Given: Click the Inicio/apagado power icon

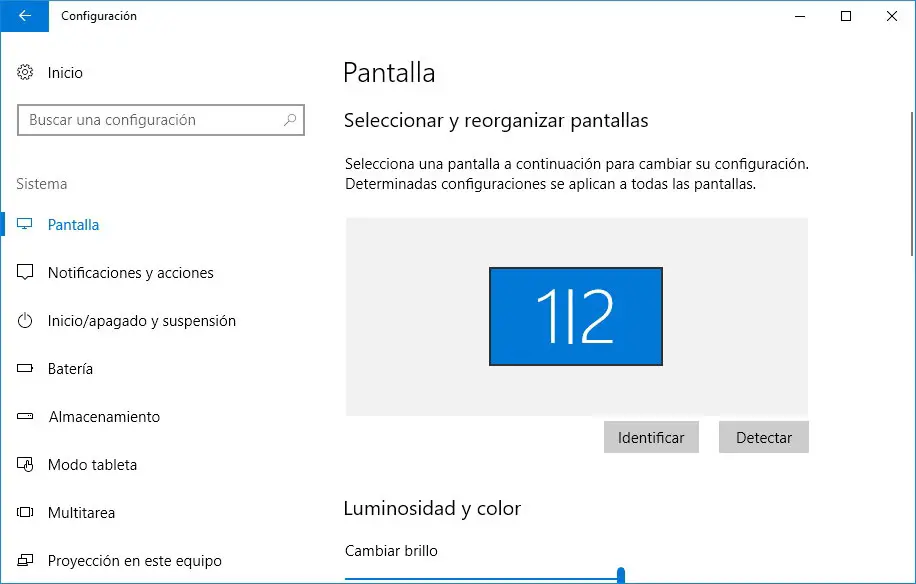Looking at the screenshot, I should 26,321.
